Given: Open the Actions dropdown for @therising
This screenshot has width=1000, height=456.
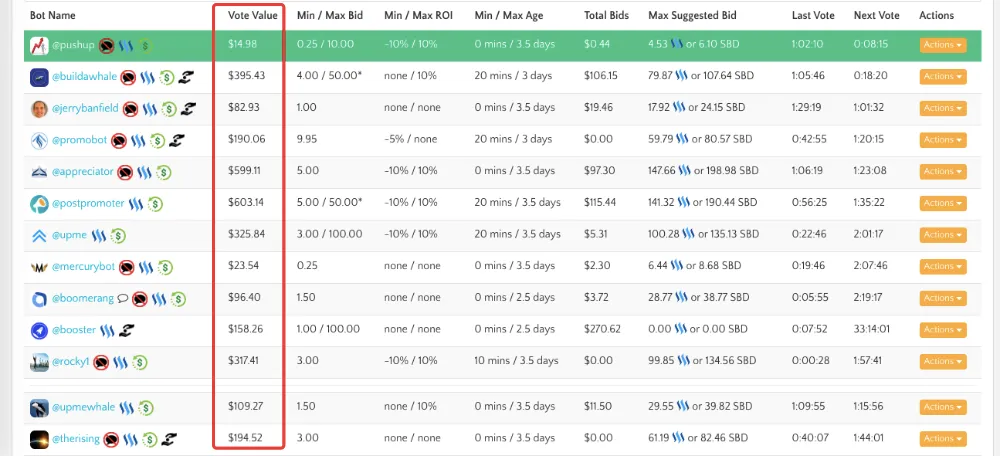Looking at the screenshot, I should coord(943,438).
